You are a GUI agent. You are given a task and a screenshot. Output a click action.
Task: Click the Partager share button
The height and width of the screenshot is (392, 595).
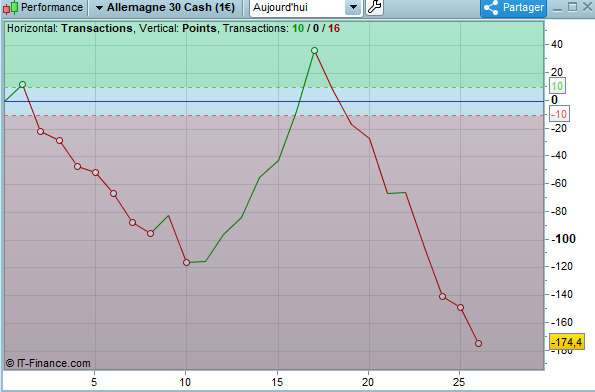coord(513,8)
